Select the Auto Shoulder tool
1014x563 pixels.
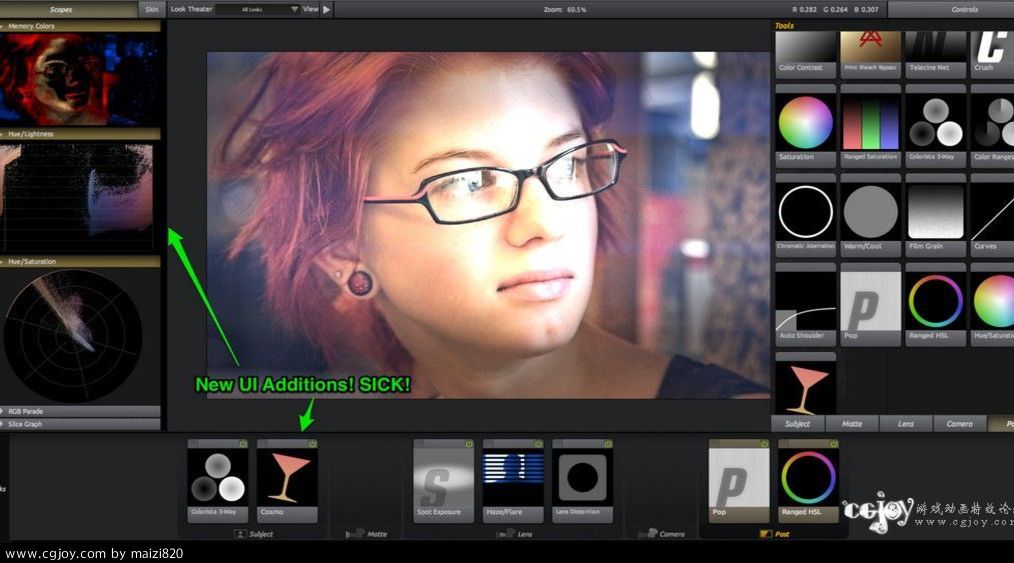tap(805, 304)
